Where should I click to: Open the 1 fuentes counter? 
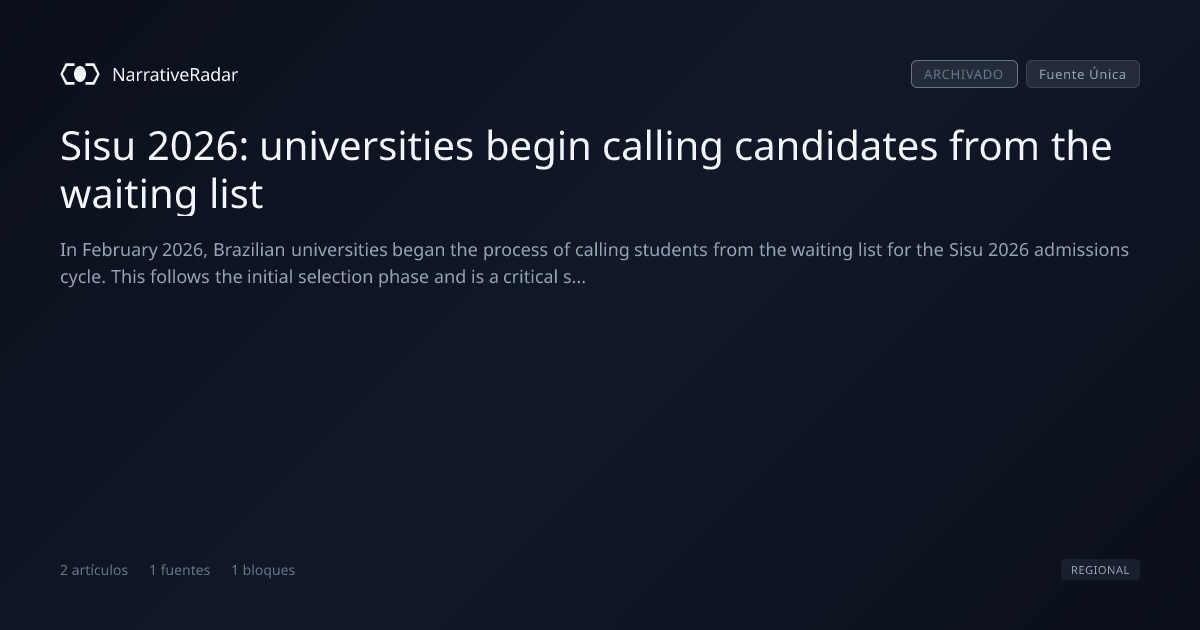coord(180,570)
